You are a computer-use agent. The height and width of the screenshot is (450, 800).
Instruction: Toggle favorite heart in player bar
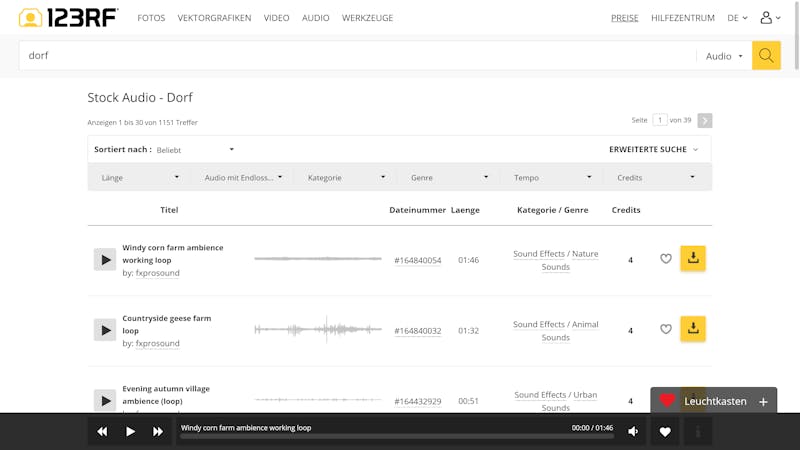coord(665,432)
